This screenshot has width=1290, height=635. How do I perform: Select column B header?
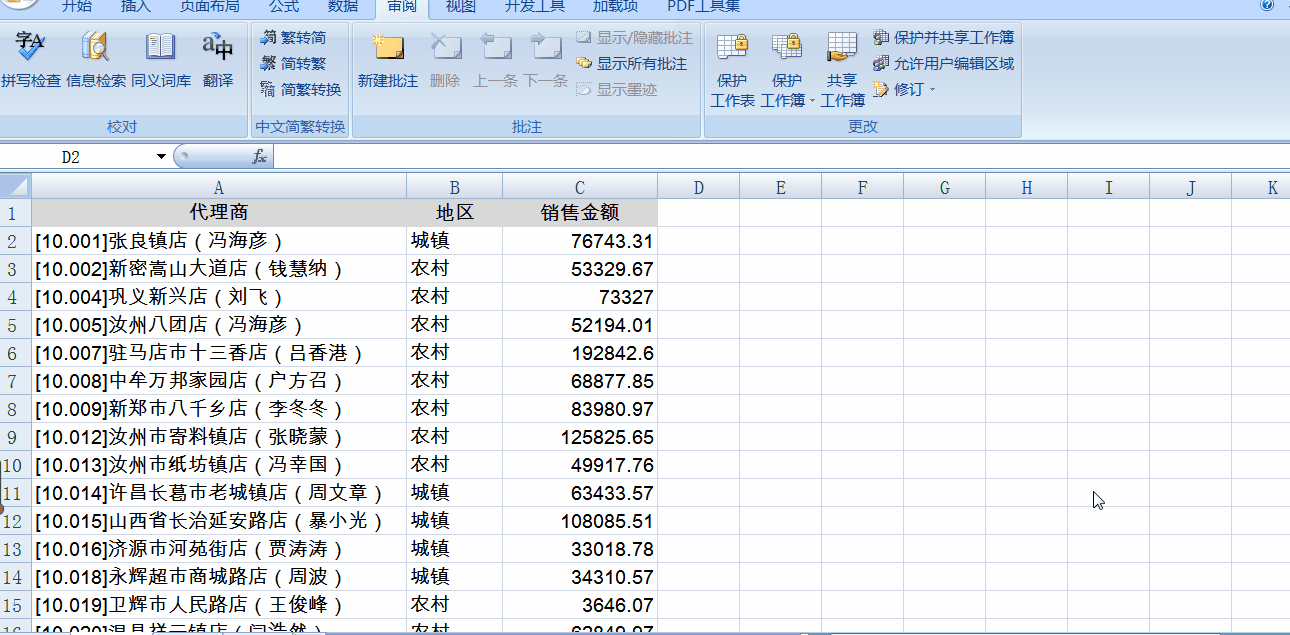click(x=454, y=187)
